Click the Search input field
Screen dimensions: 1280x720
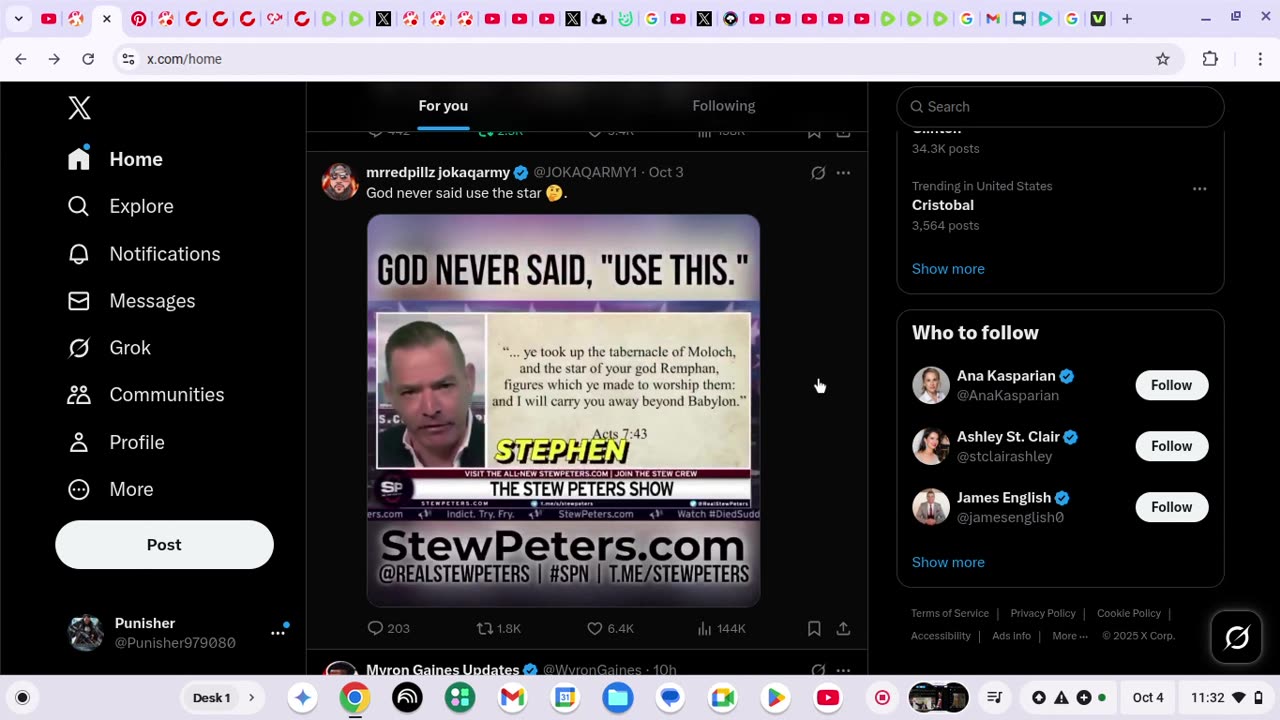pos(1060,107)
